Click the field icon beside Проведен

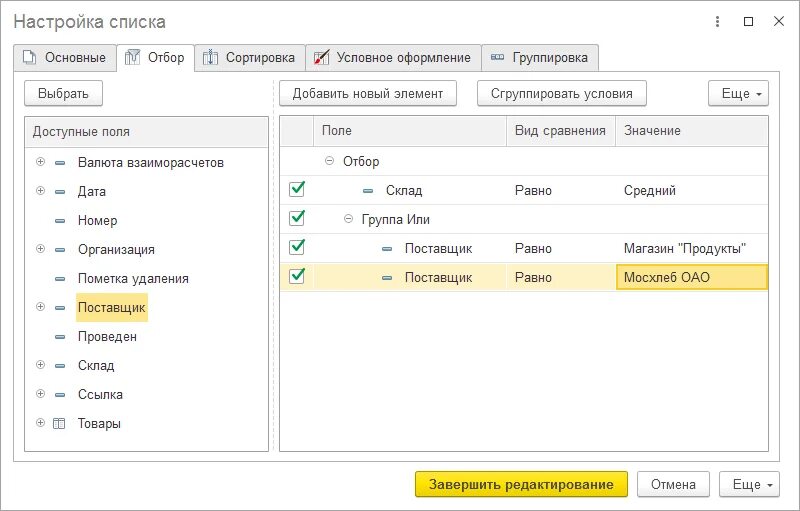[x=59, y=337]
